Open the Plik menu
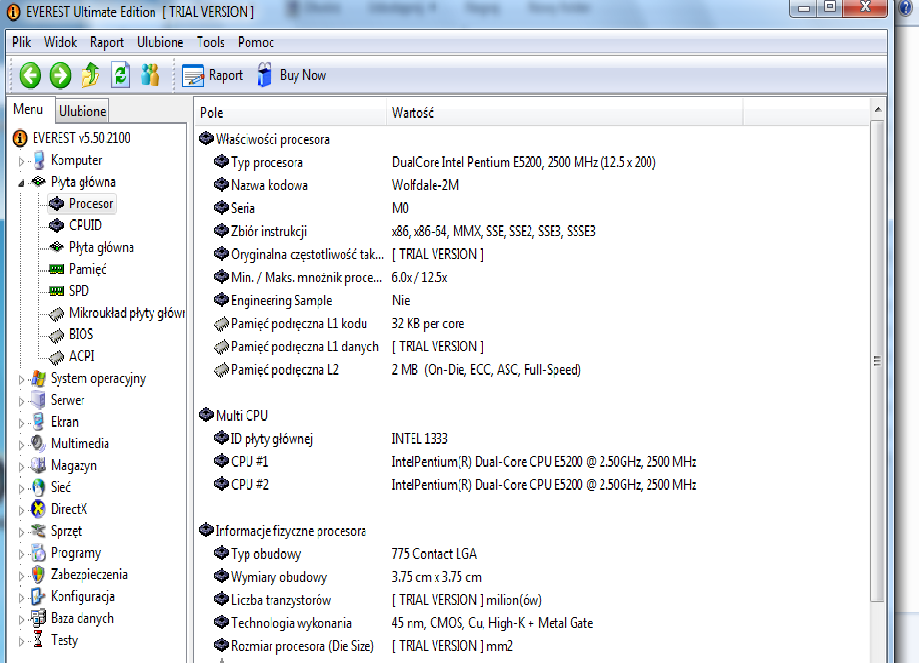 click(x=21, y=42)
